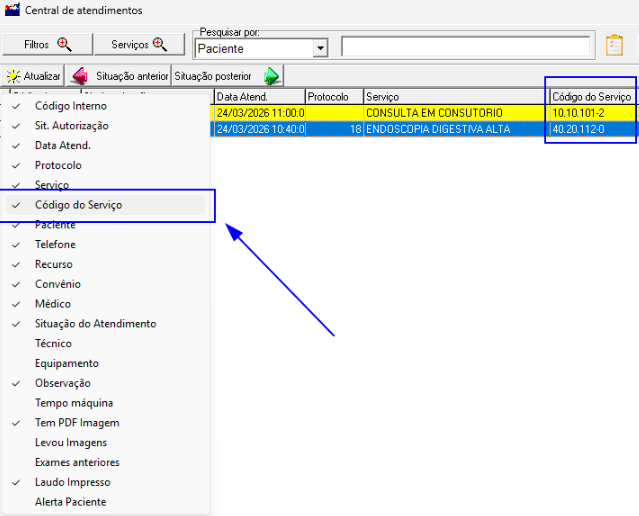The width and height of the screenshot is (639, 516).
Task: Click the search text input field
Action: 465,47
